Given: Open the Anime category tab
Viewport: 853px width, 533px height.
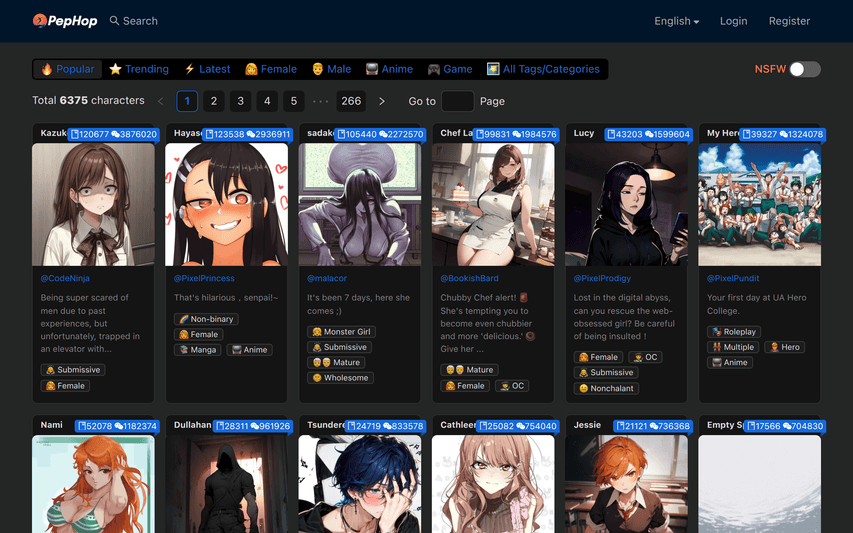Looking at the screenshot, I should pyautogui.click(x=388, y=69).
